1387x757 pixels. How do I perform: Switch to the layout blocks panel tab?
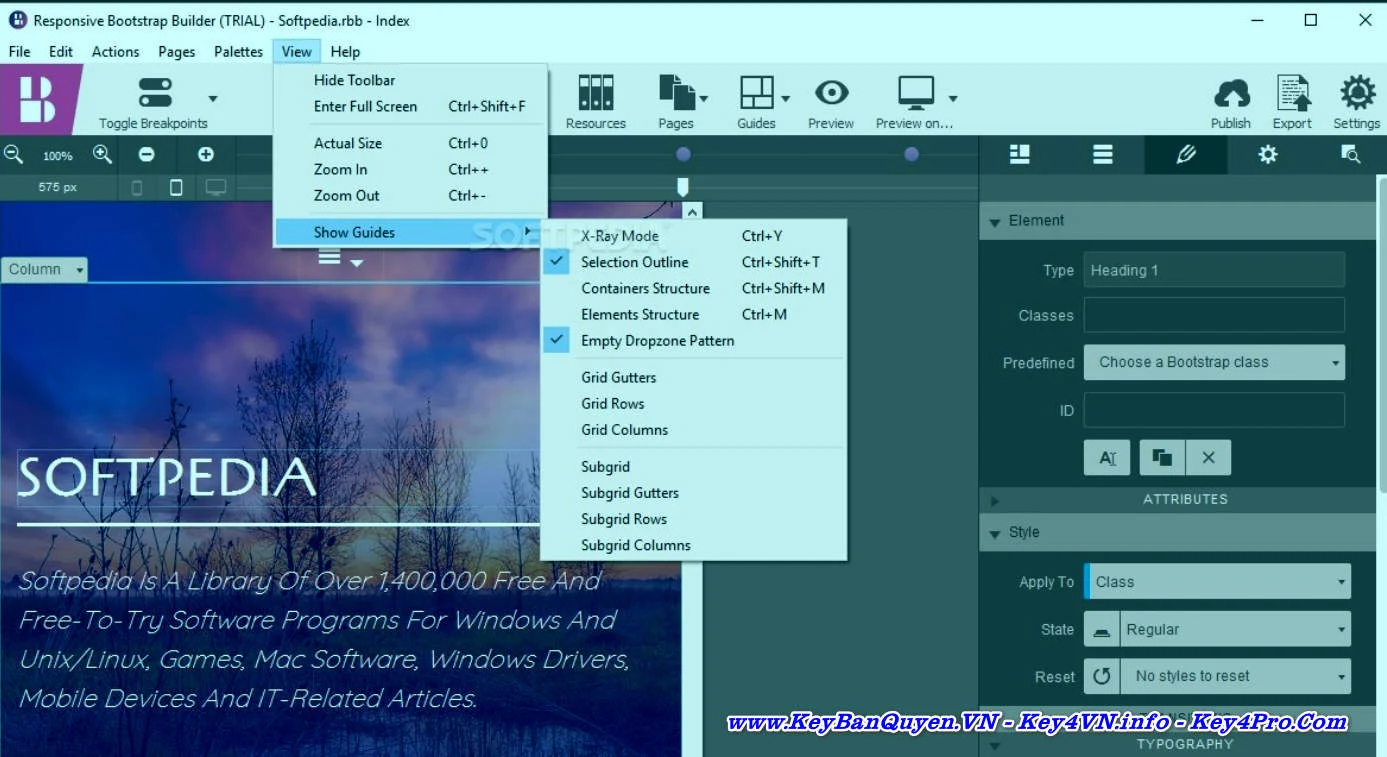(x=1019, y=154)
